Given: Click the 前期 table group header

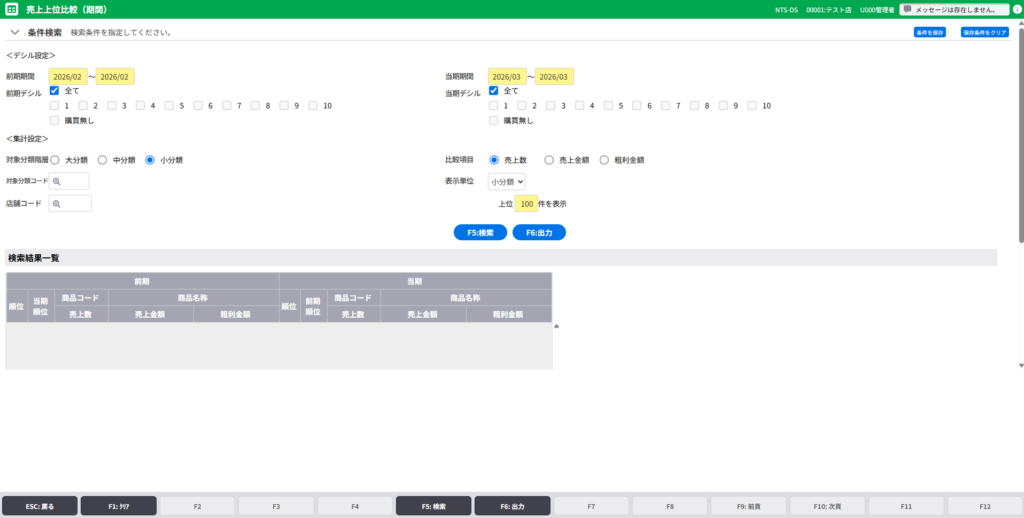Looking at the screenshot, I should (x=142, y=281).
